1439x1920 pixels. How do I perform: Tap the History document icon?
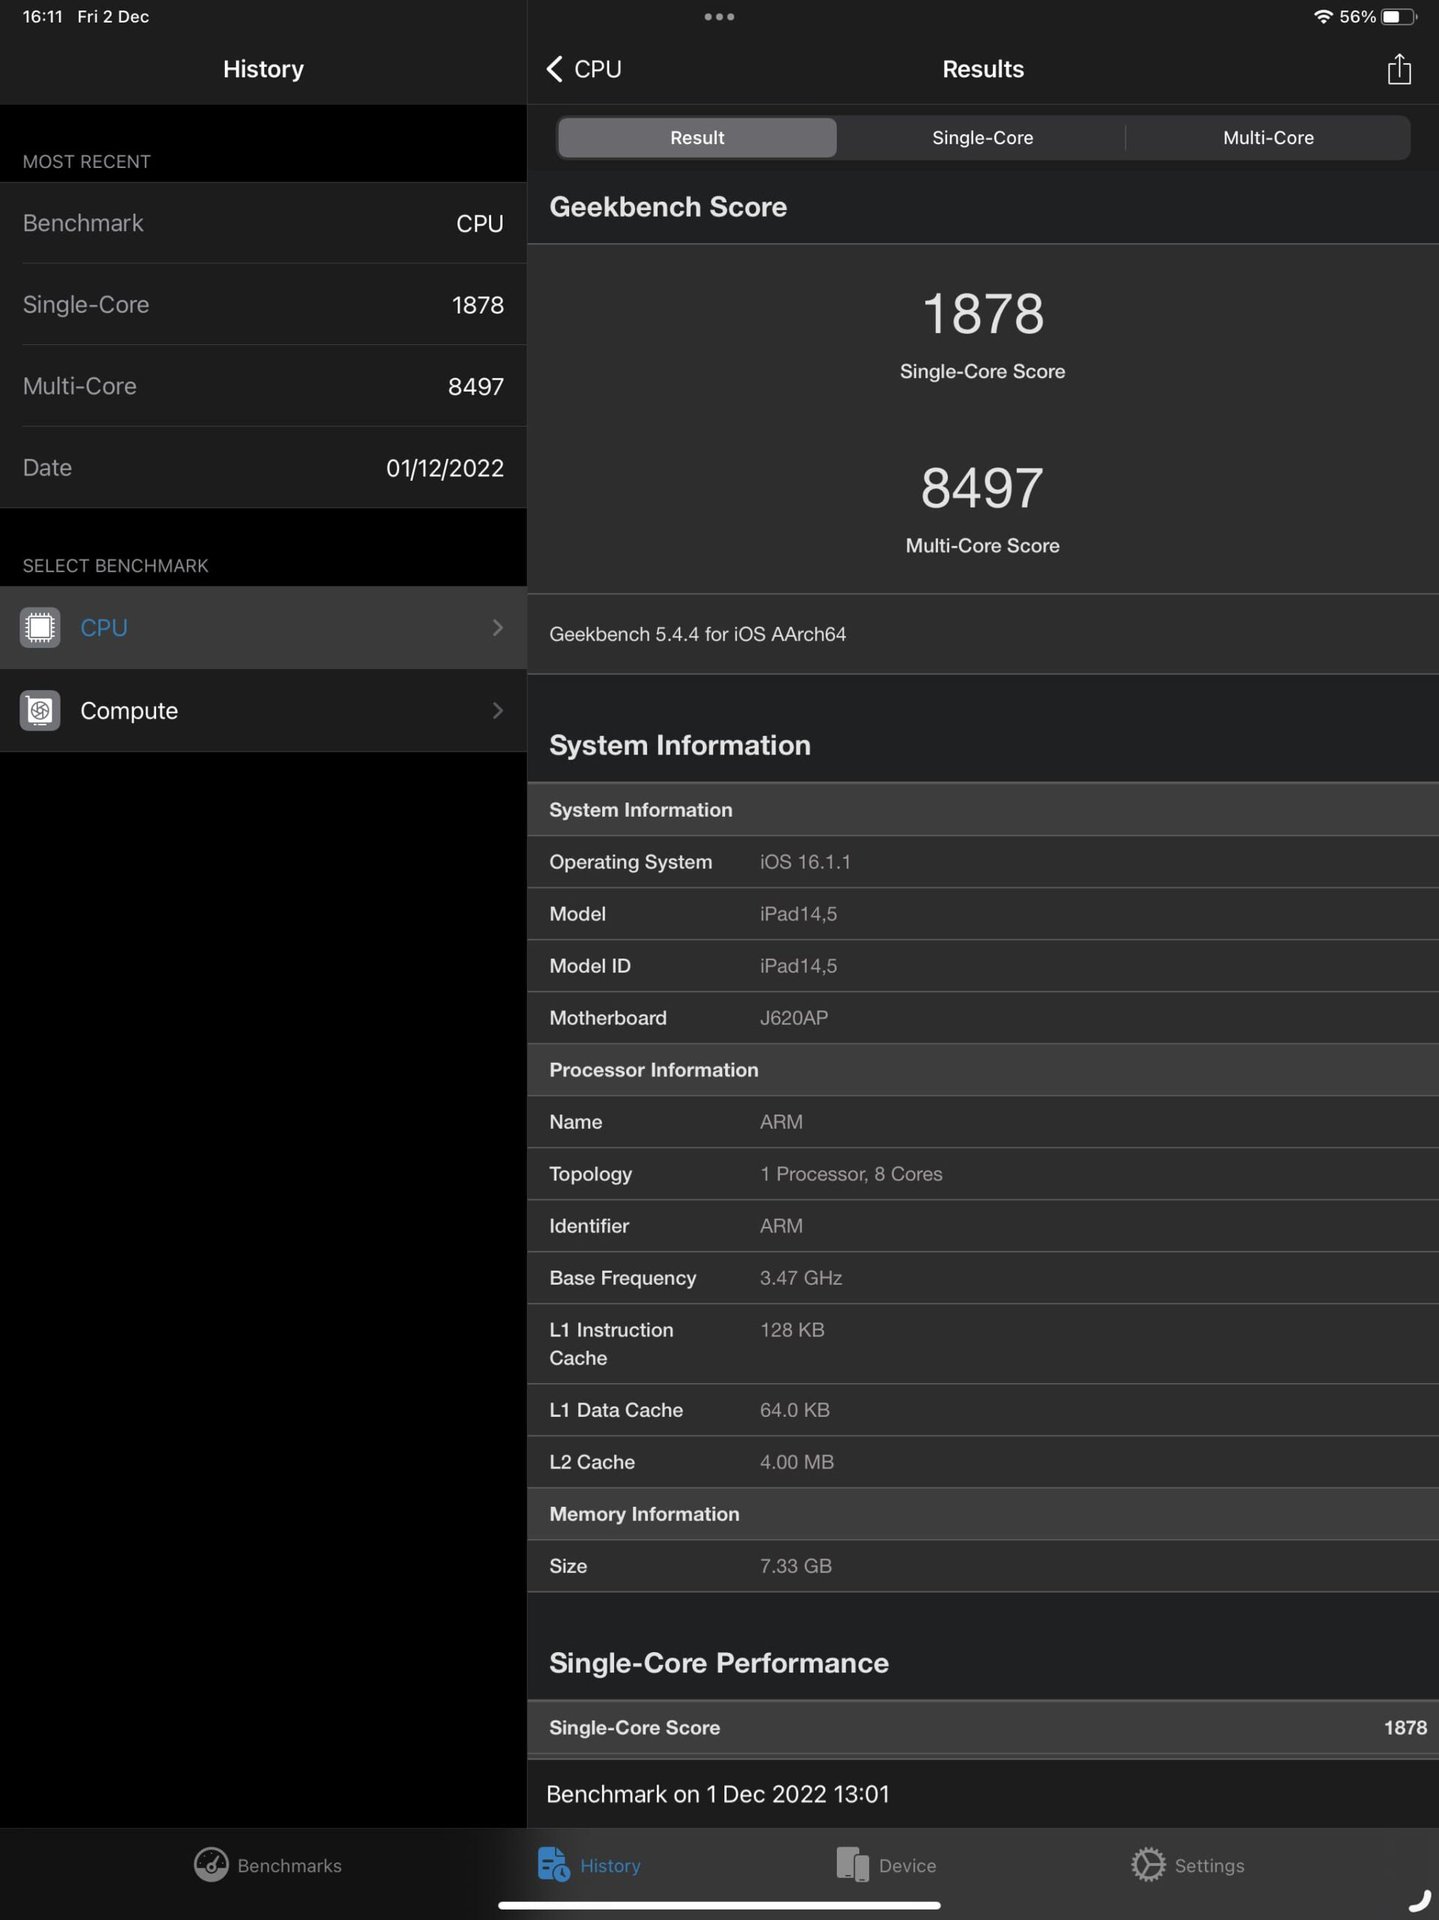pyautogui.click(x=552, y=1865)
